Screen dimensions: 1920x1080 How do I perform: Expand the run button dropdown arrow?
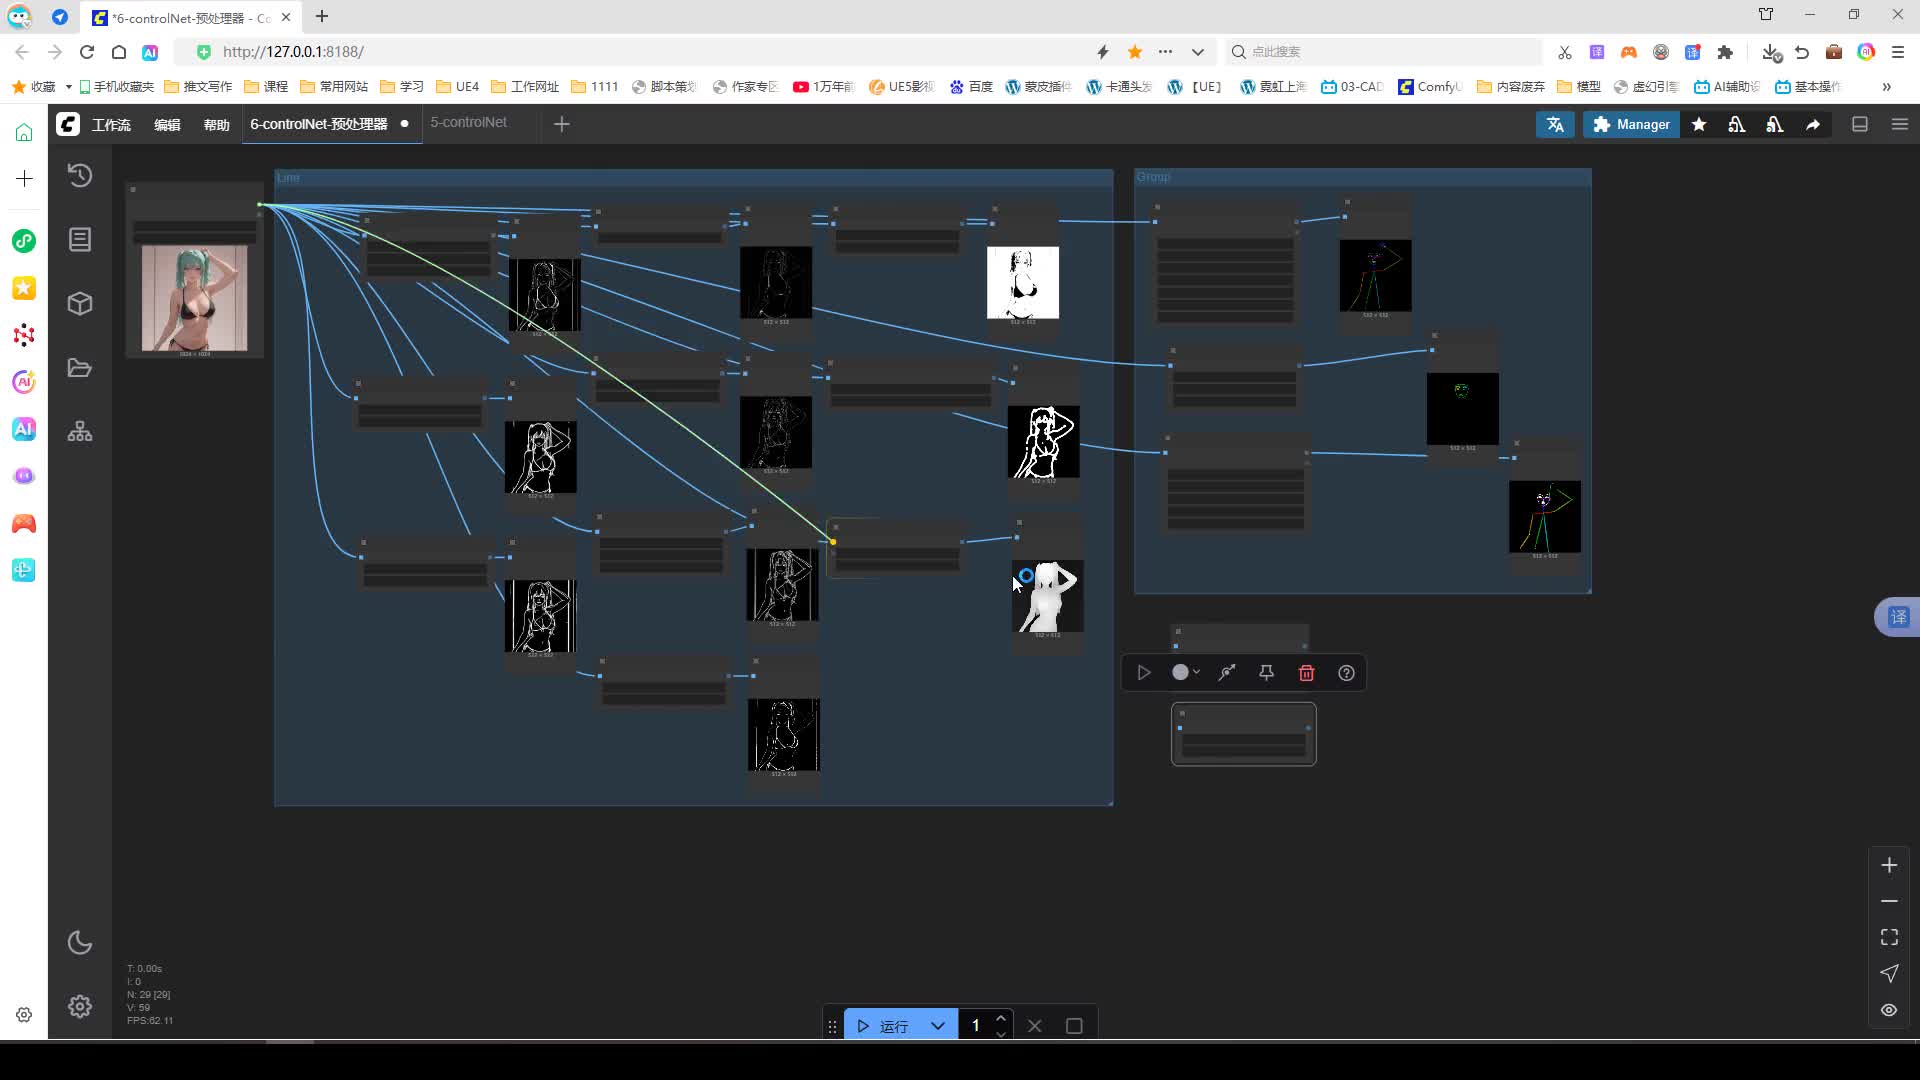click(937, 1026)
